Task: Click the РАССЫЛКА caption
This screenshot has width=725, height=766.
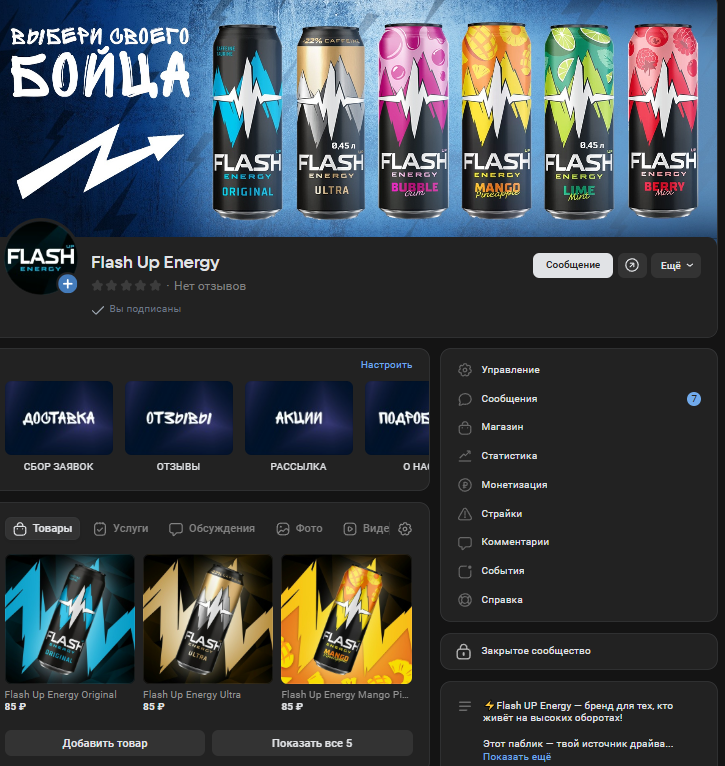Action: [299, 467]
